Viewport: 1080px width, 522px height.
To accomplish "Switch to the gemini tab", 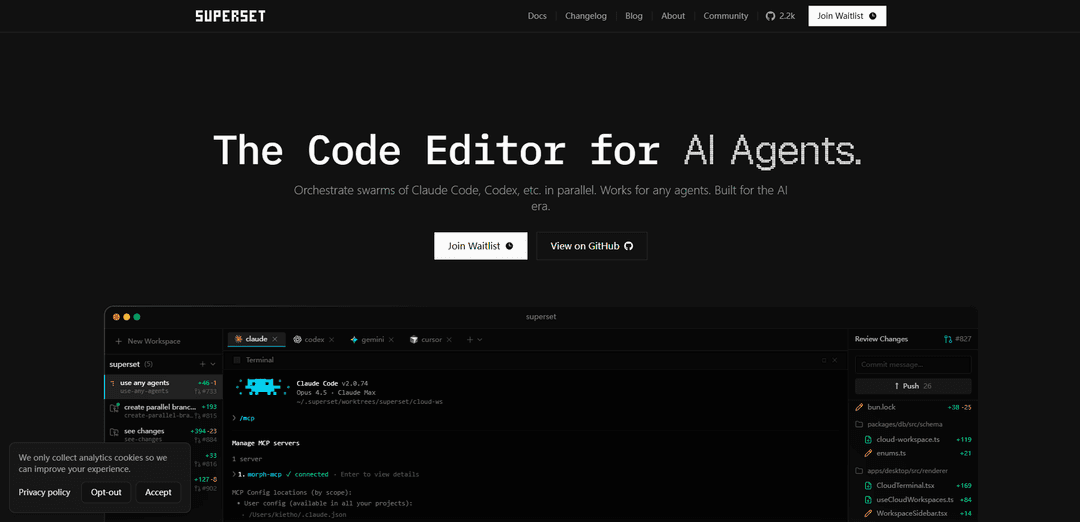I will (x=365, y=340).
